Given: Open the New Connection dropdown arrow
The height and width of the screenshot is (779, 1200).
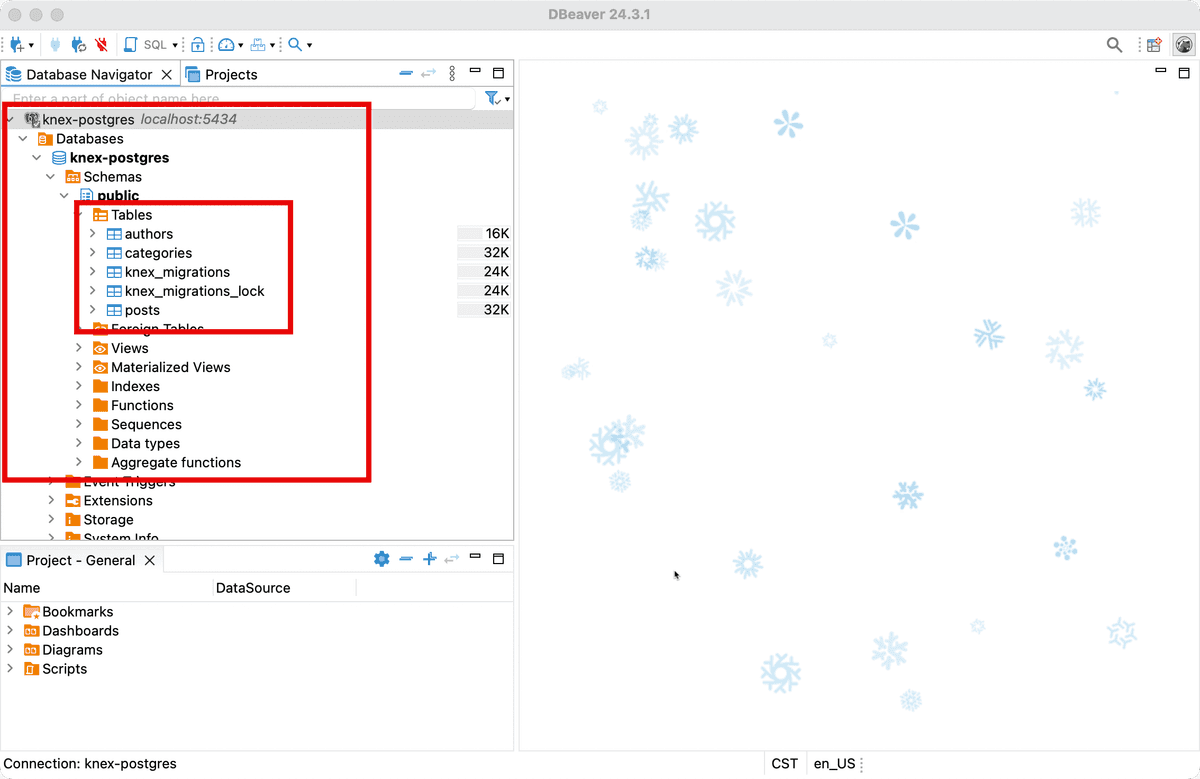Looking at the screenshot, I should click(31, 45).
